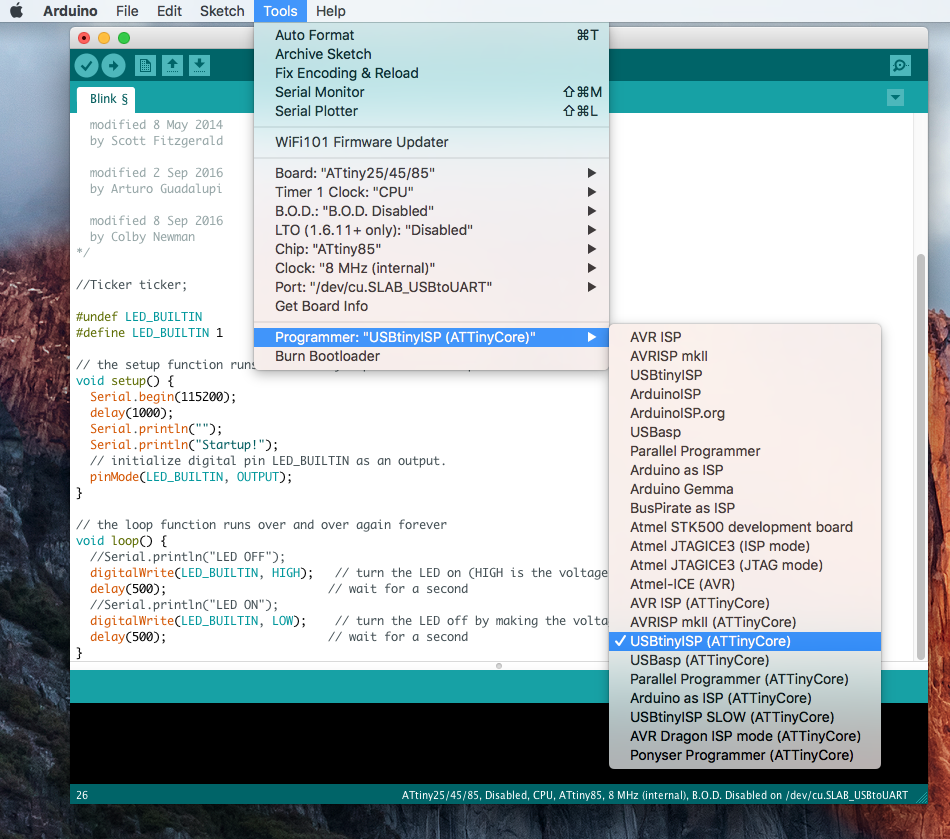Select AVRISP mkII programmer
The width and height of the screenshot is (950, 839).
745,356
